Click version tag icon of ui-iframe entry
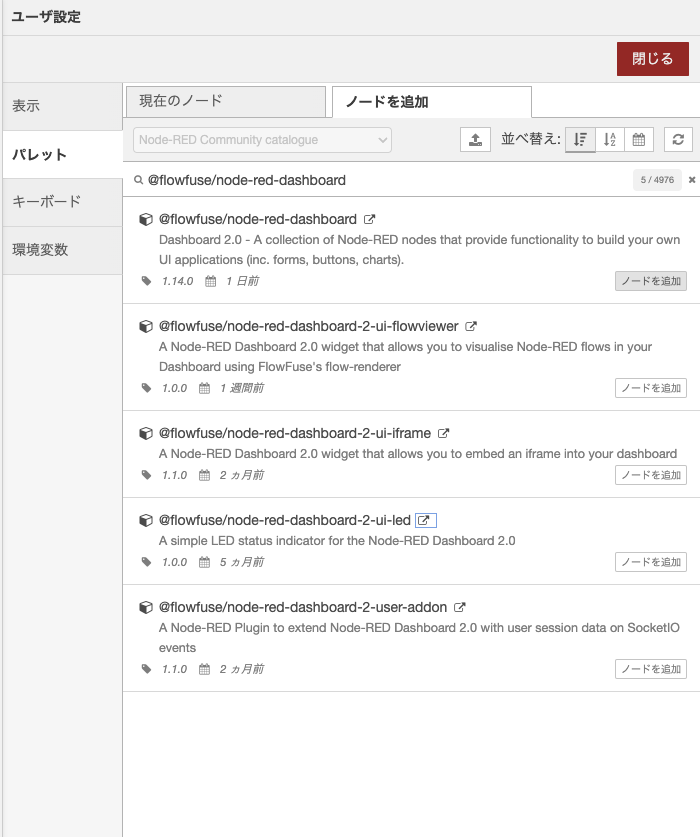The image size is (700, 837). [146, 475]
